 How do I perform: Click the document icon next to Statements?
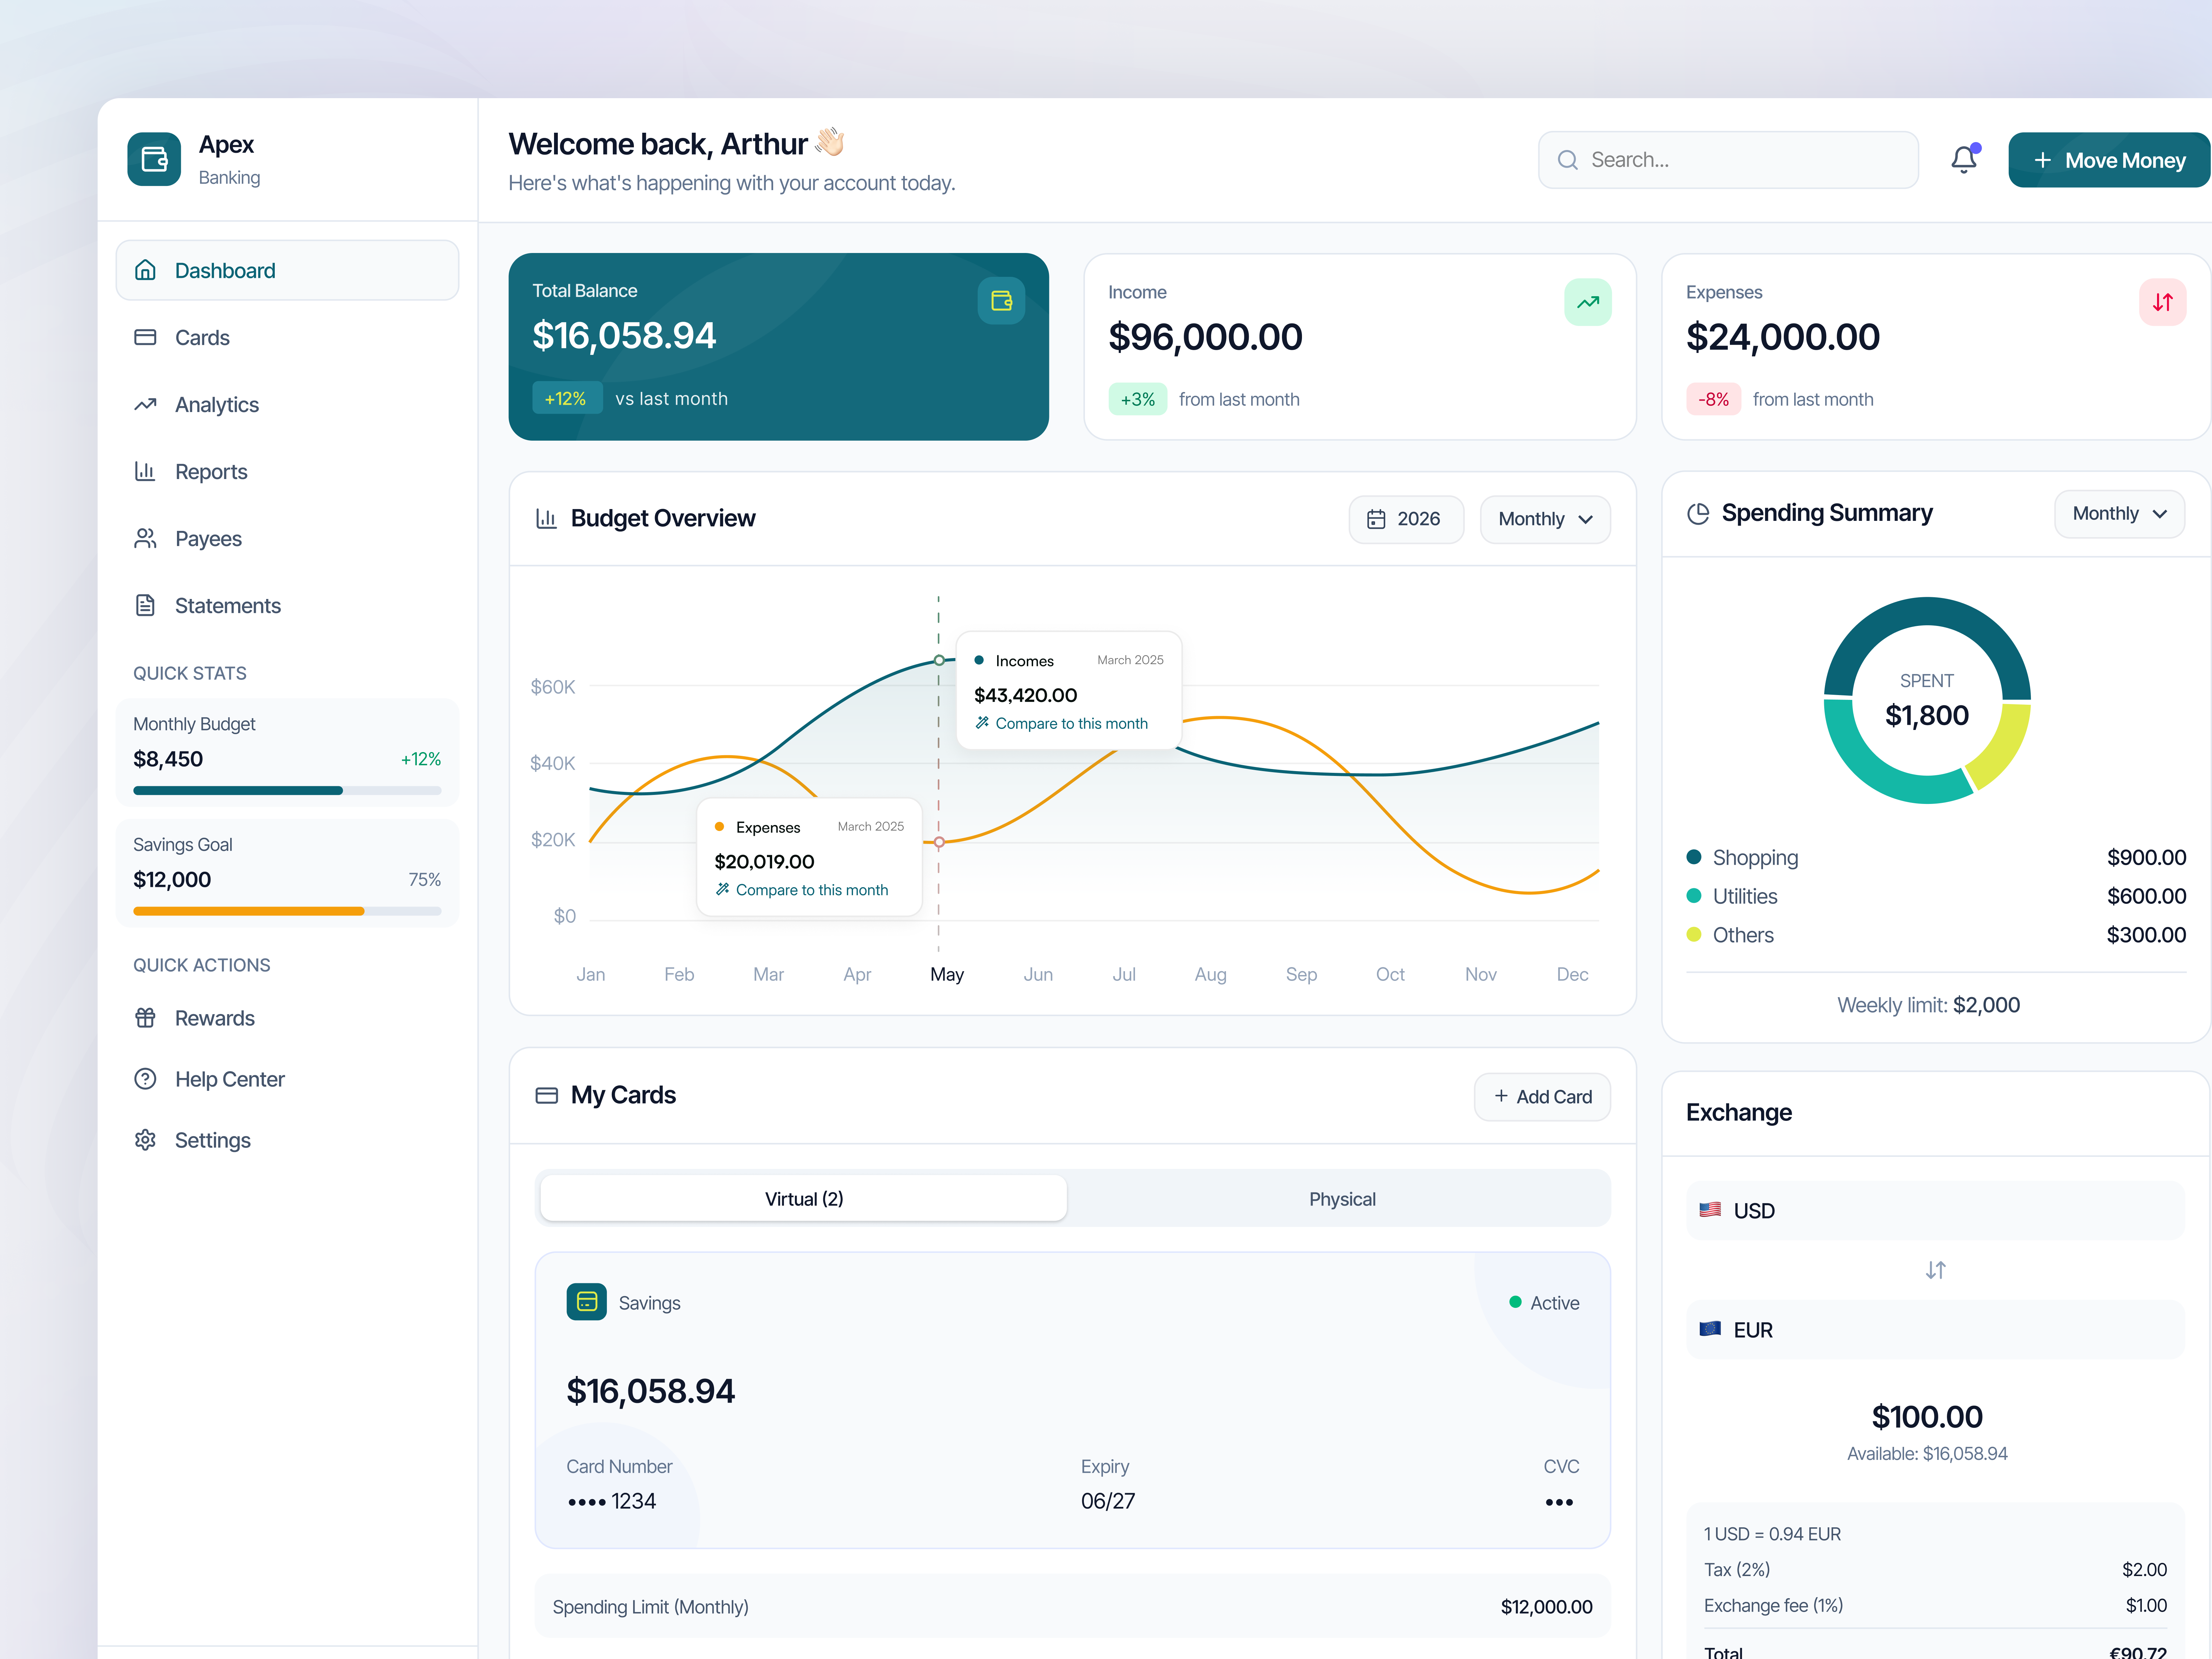(145, 605)
